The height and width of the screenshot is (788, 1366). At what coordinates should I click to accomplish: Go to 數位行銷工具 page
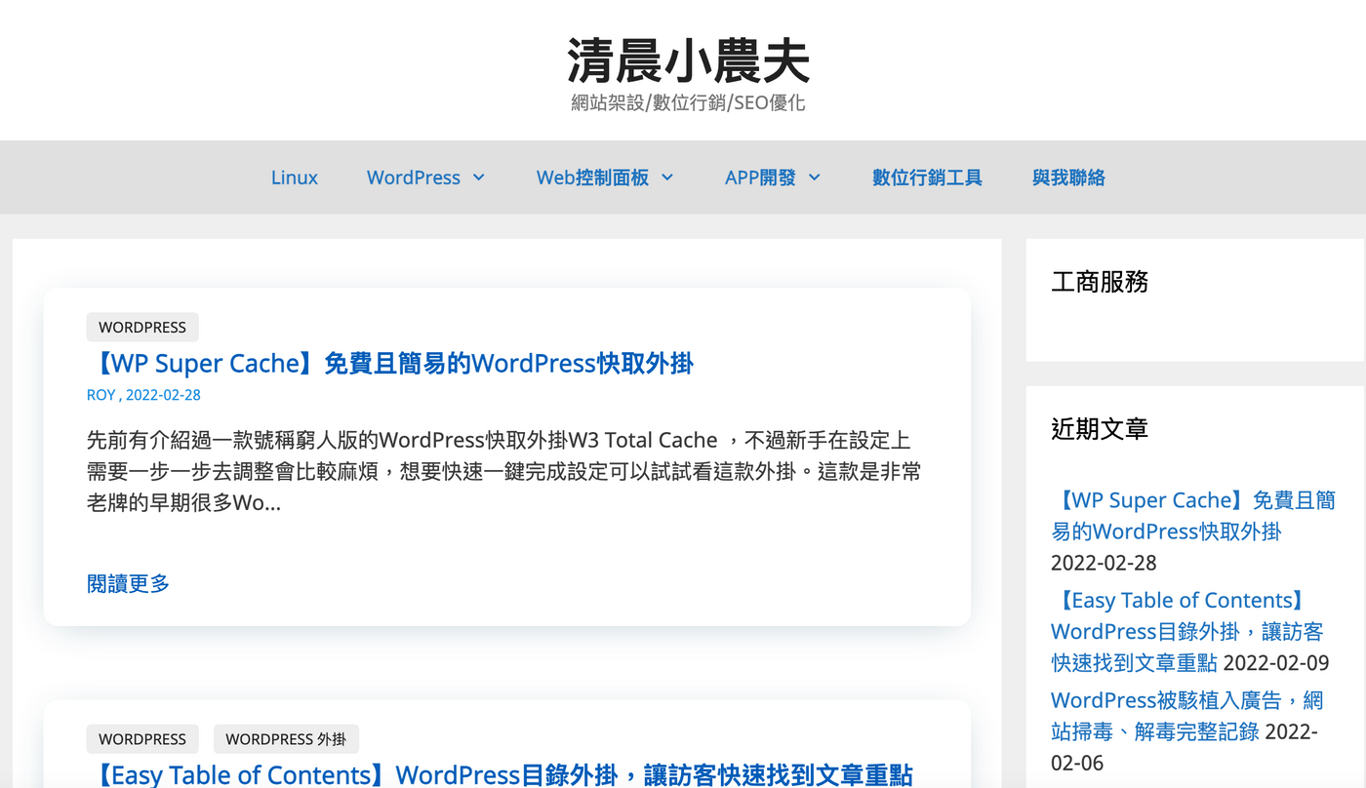pos(927,177)
